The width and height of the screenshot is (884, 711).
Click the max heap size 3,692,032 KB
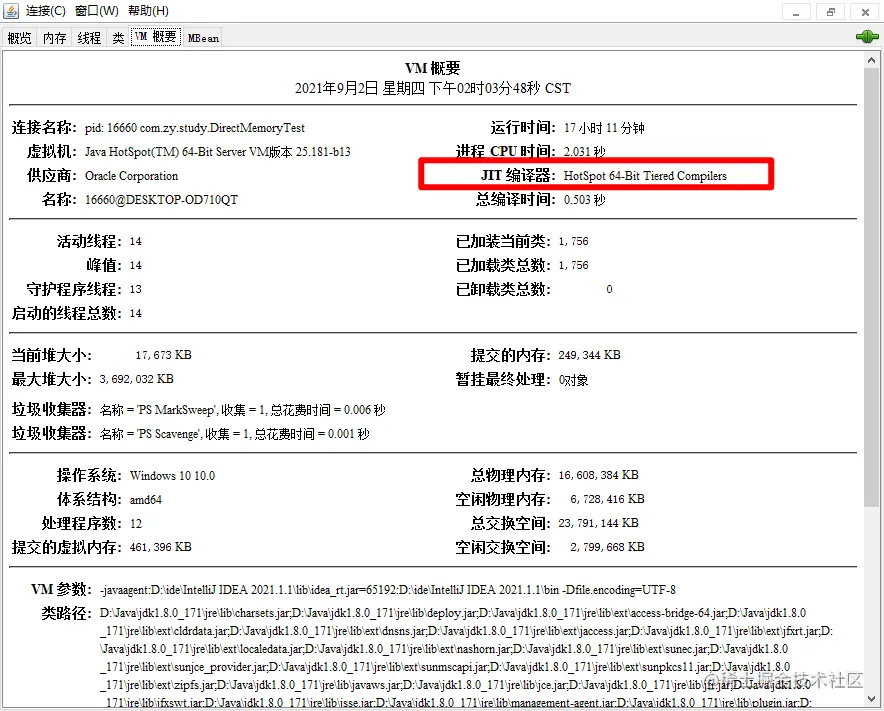pos(136,379)
